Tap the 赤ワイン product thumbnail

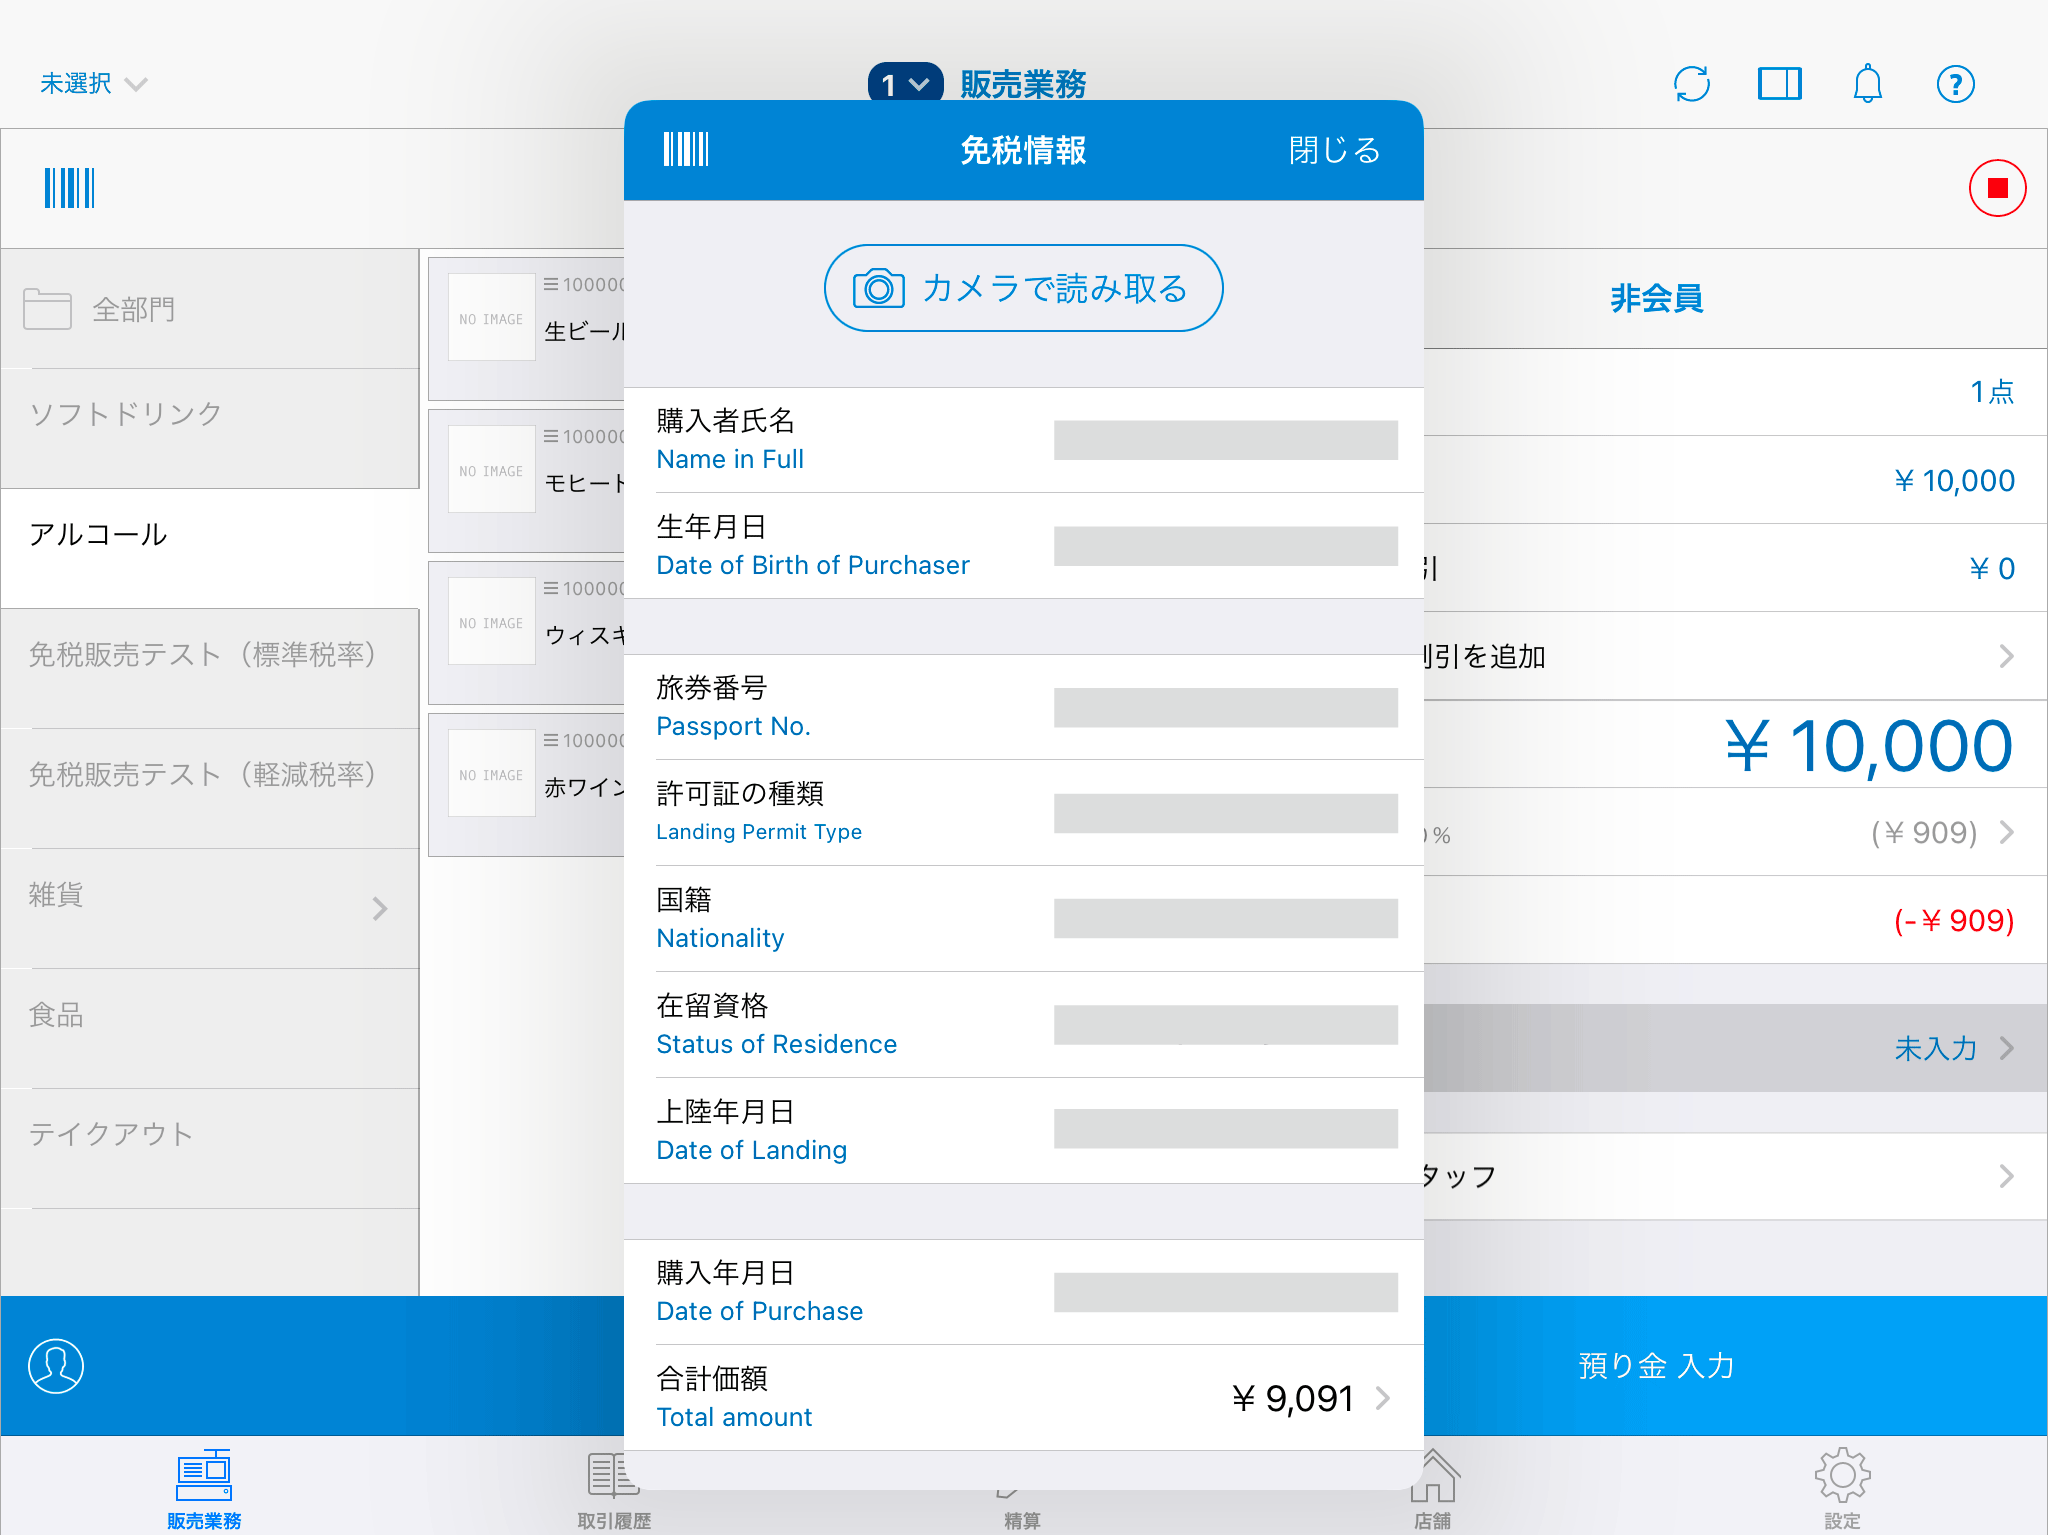click(x=492, y=773)
